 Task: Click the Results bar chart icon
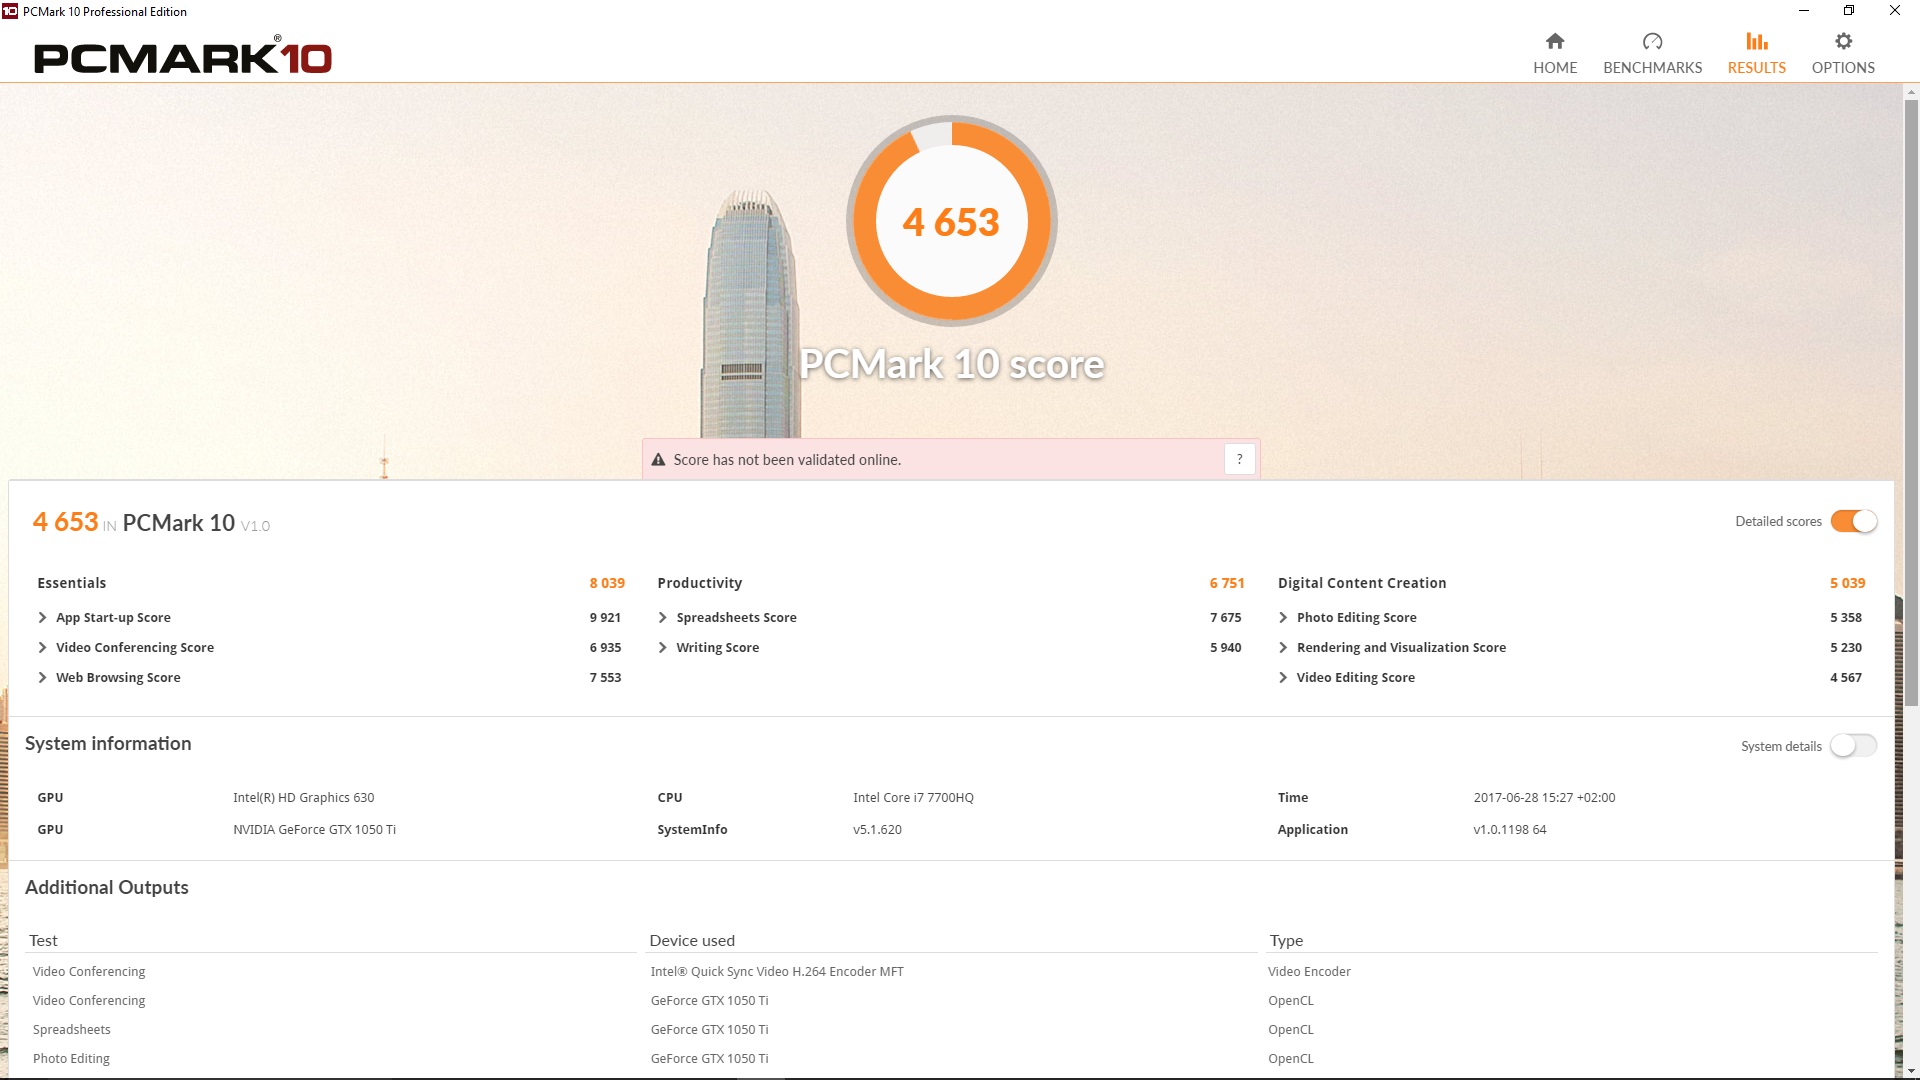pyautogui.click(x=1756, y=41)
